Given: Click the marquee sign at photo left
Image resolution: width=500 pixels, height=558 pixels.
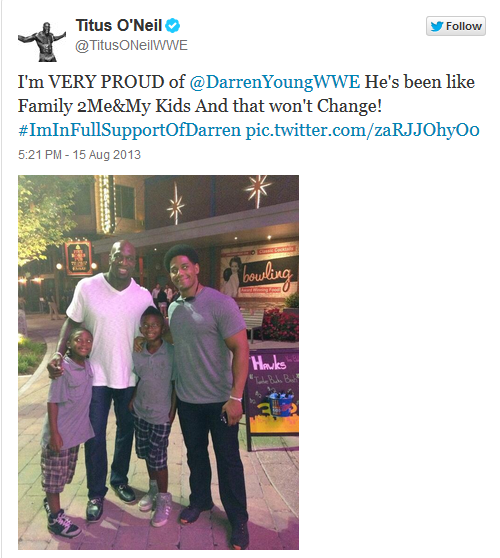Looking at the screenshot, I should 78,258.
